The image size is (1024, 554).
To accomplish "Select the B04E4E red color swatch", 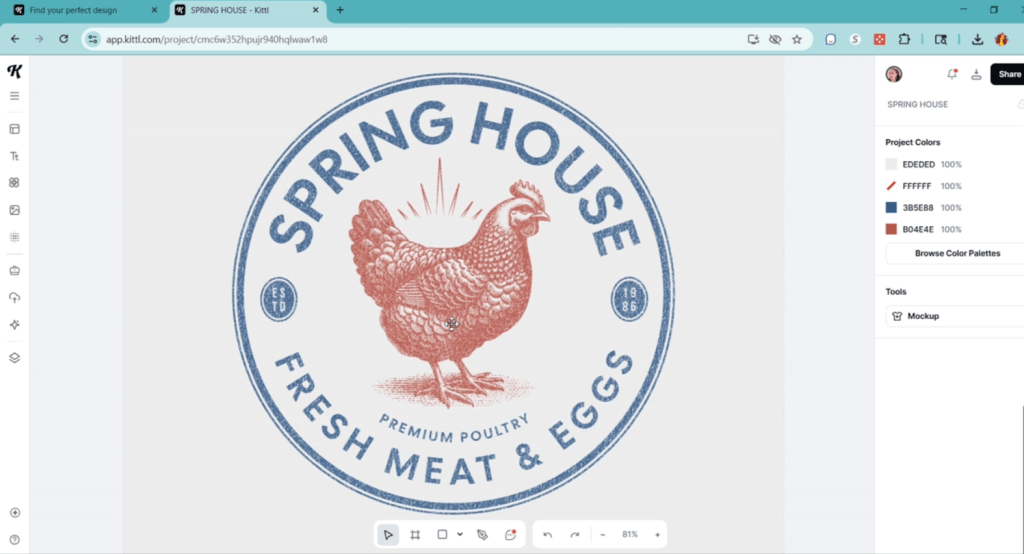I will 891,229.
